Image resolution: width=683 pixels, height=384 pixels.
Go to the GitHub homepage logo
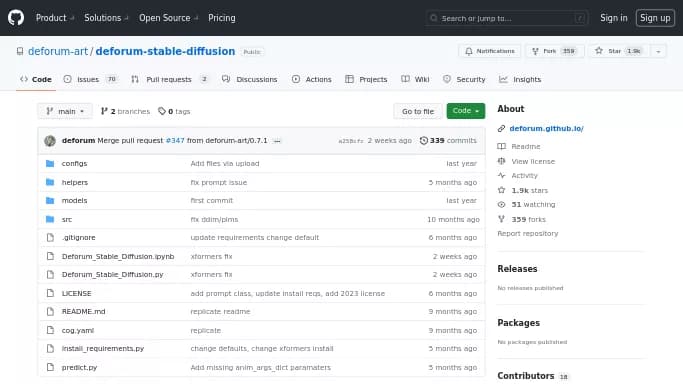coord(16,18)
